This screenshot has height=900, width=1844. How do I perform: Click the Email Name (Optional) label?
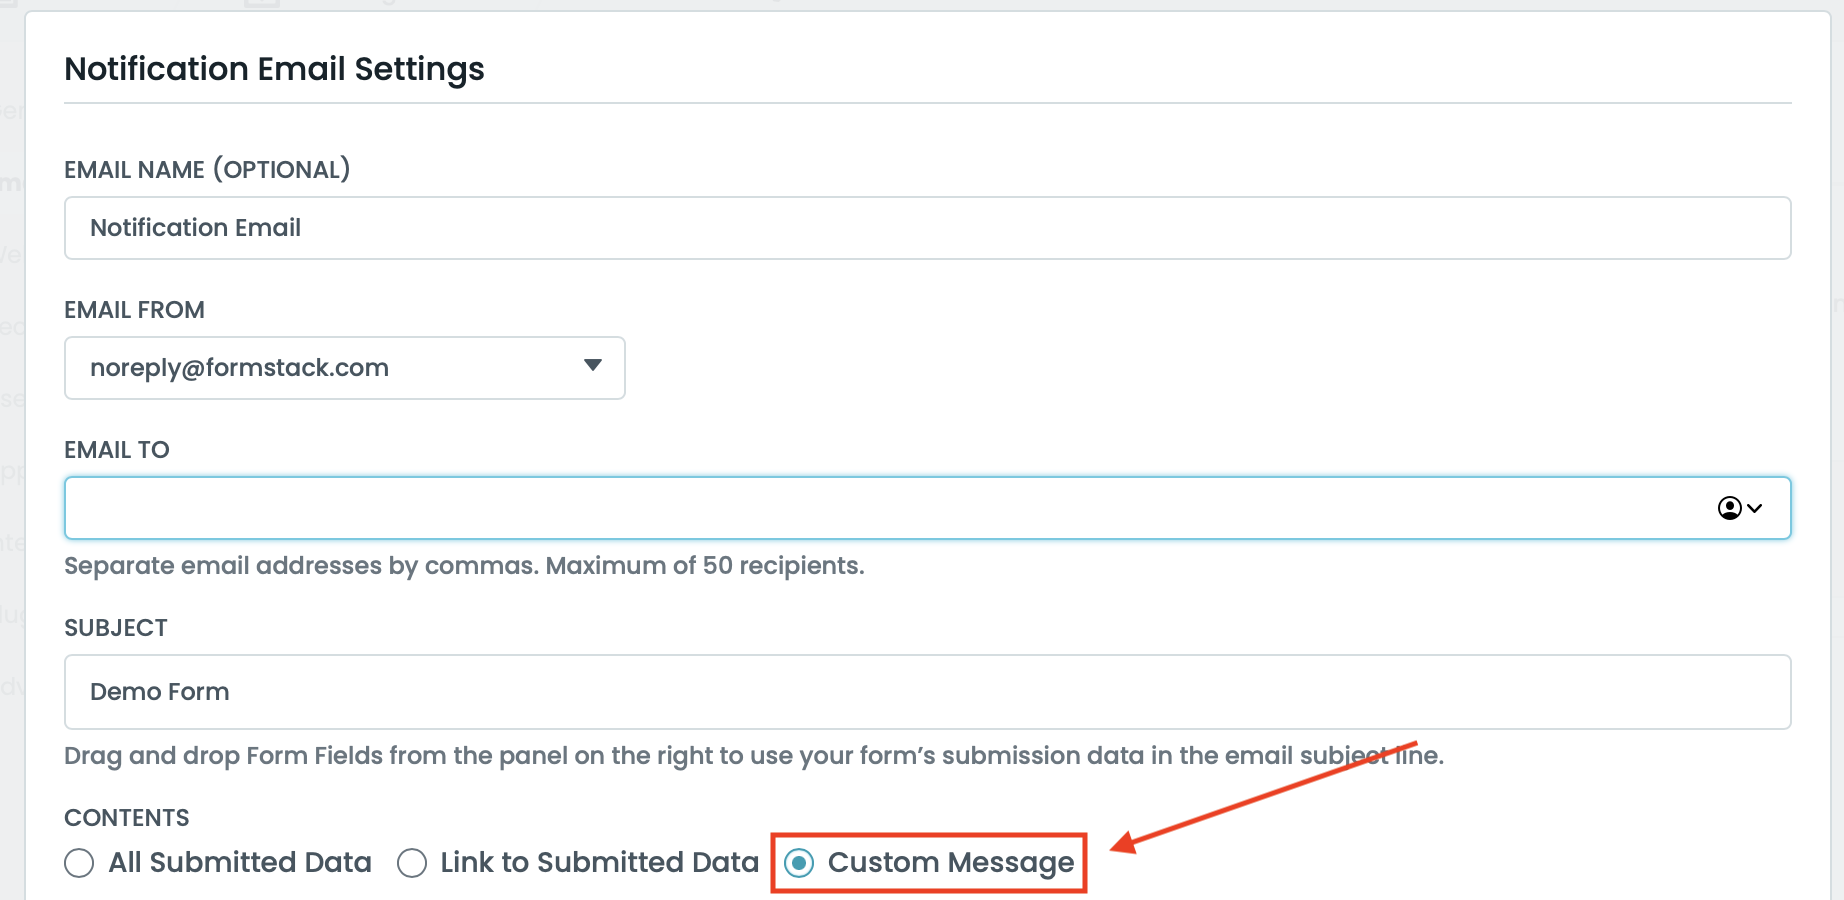pyautogui.click(x=207, y=170)
